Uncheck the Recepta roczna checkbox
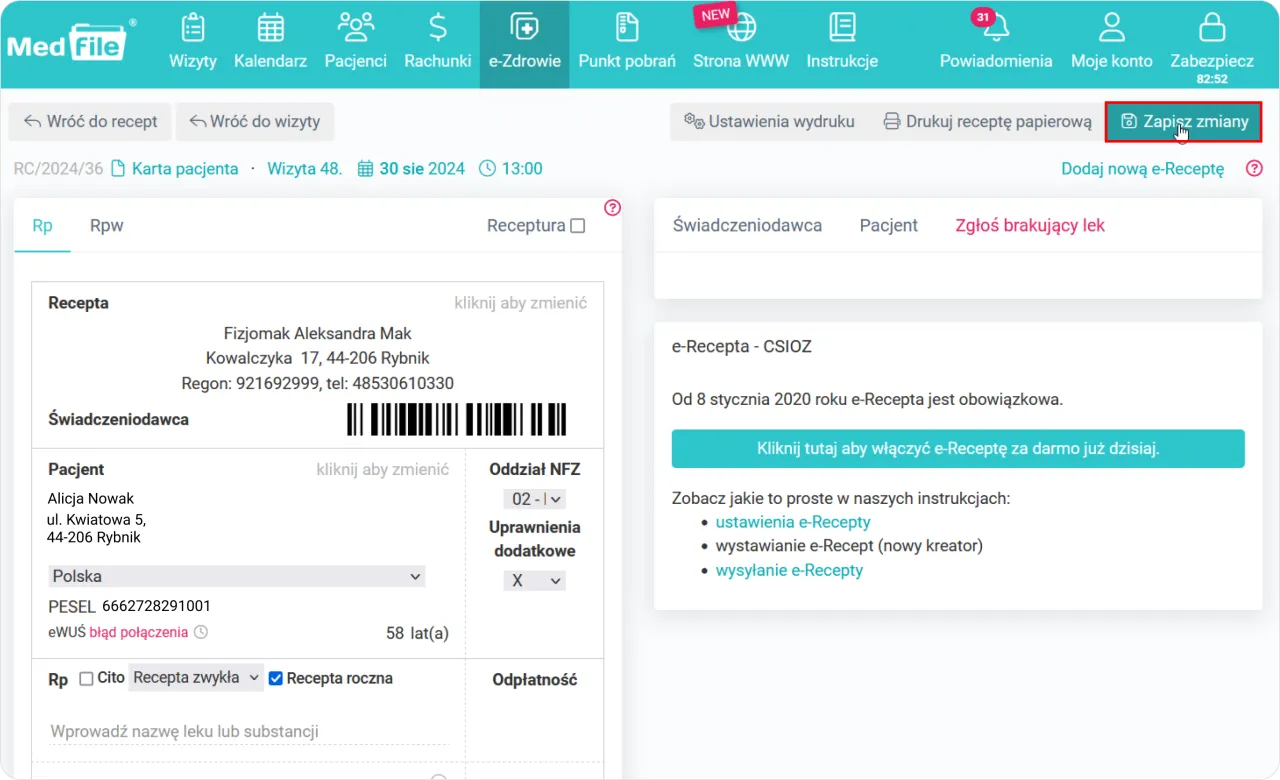Screen dimensions: 1280x780 tap(276, 679)
